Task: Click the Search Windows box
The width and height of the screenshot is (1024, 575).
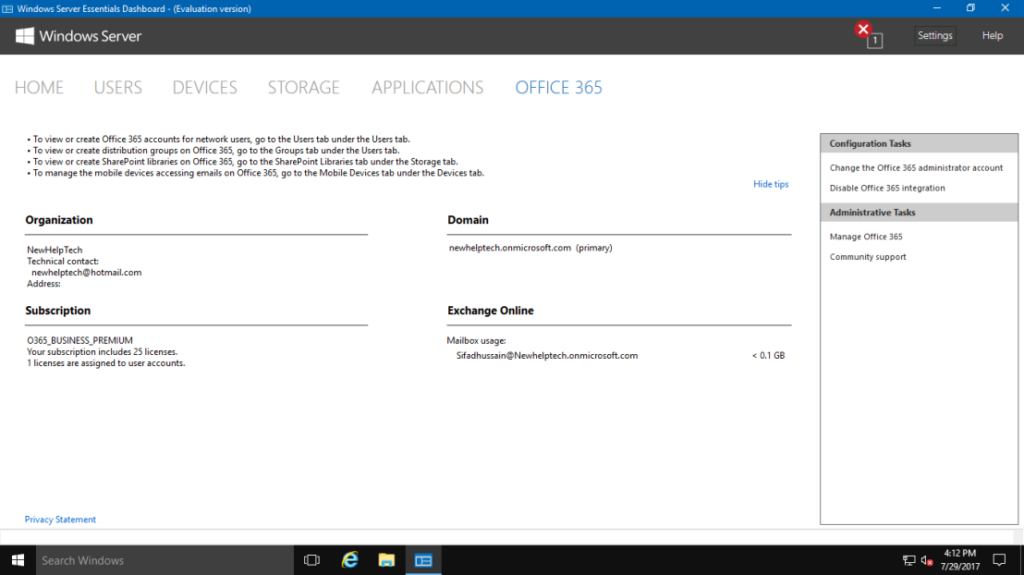Action: point(165,560)
